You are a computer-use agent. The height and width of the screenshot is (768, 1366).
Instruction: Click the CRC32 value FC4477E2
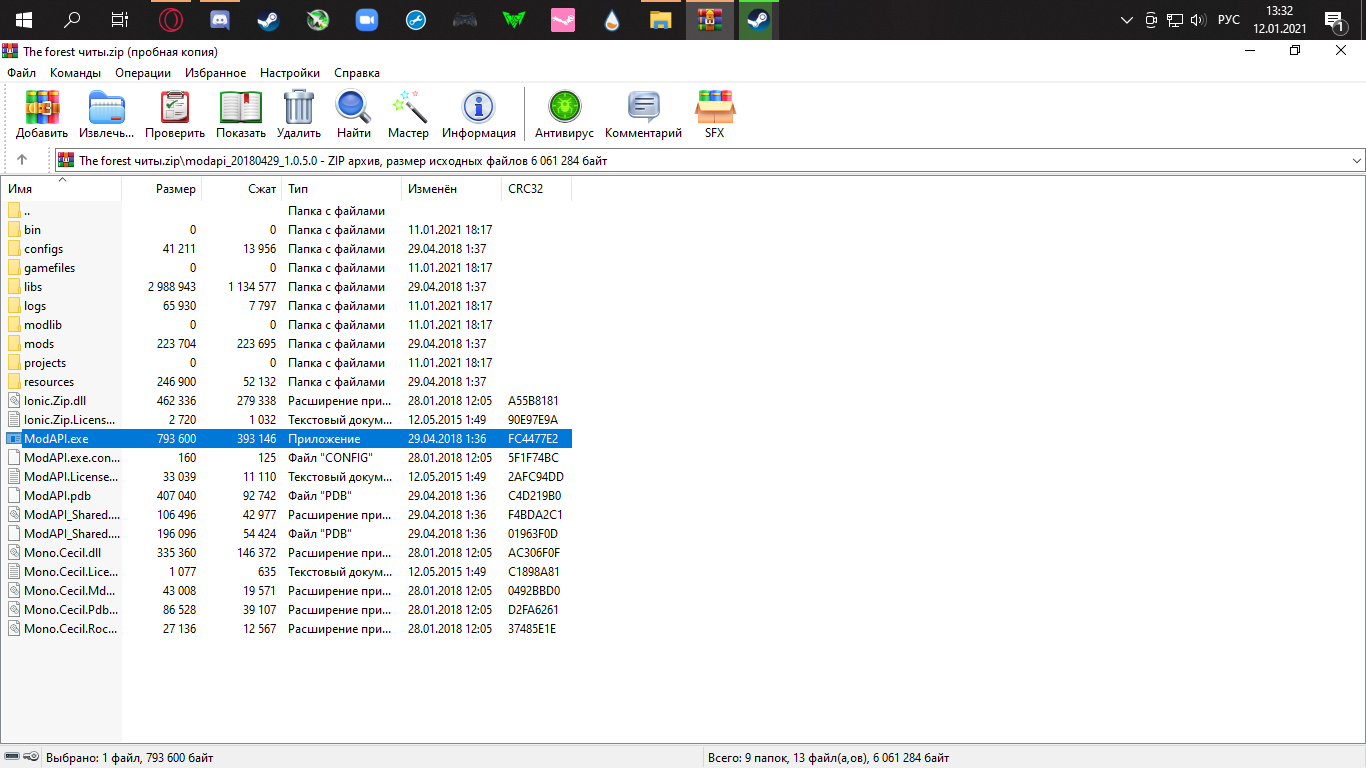[534, 439]
